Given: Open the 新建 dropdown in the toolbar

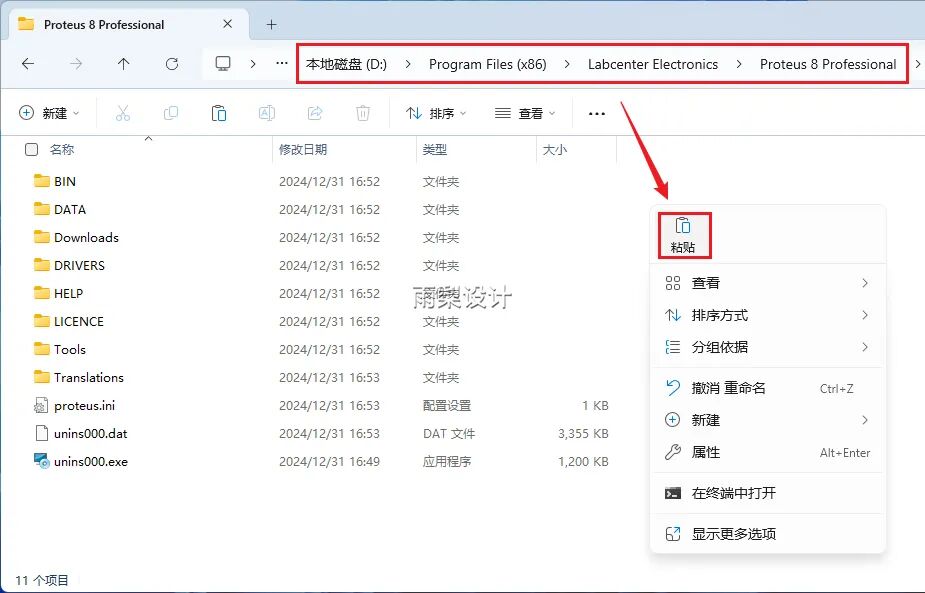Looking at the screenshot, I should [x=49, y=112].
